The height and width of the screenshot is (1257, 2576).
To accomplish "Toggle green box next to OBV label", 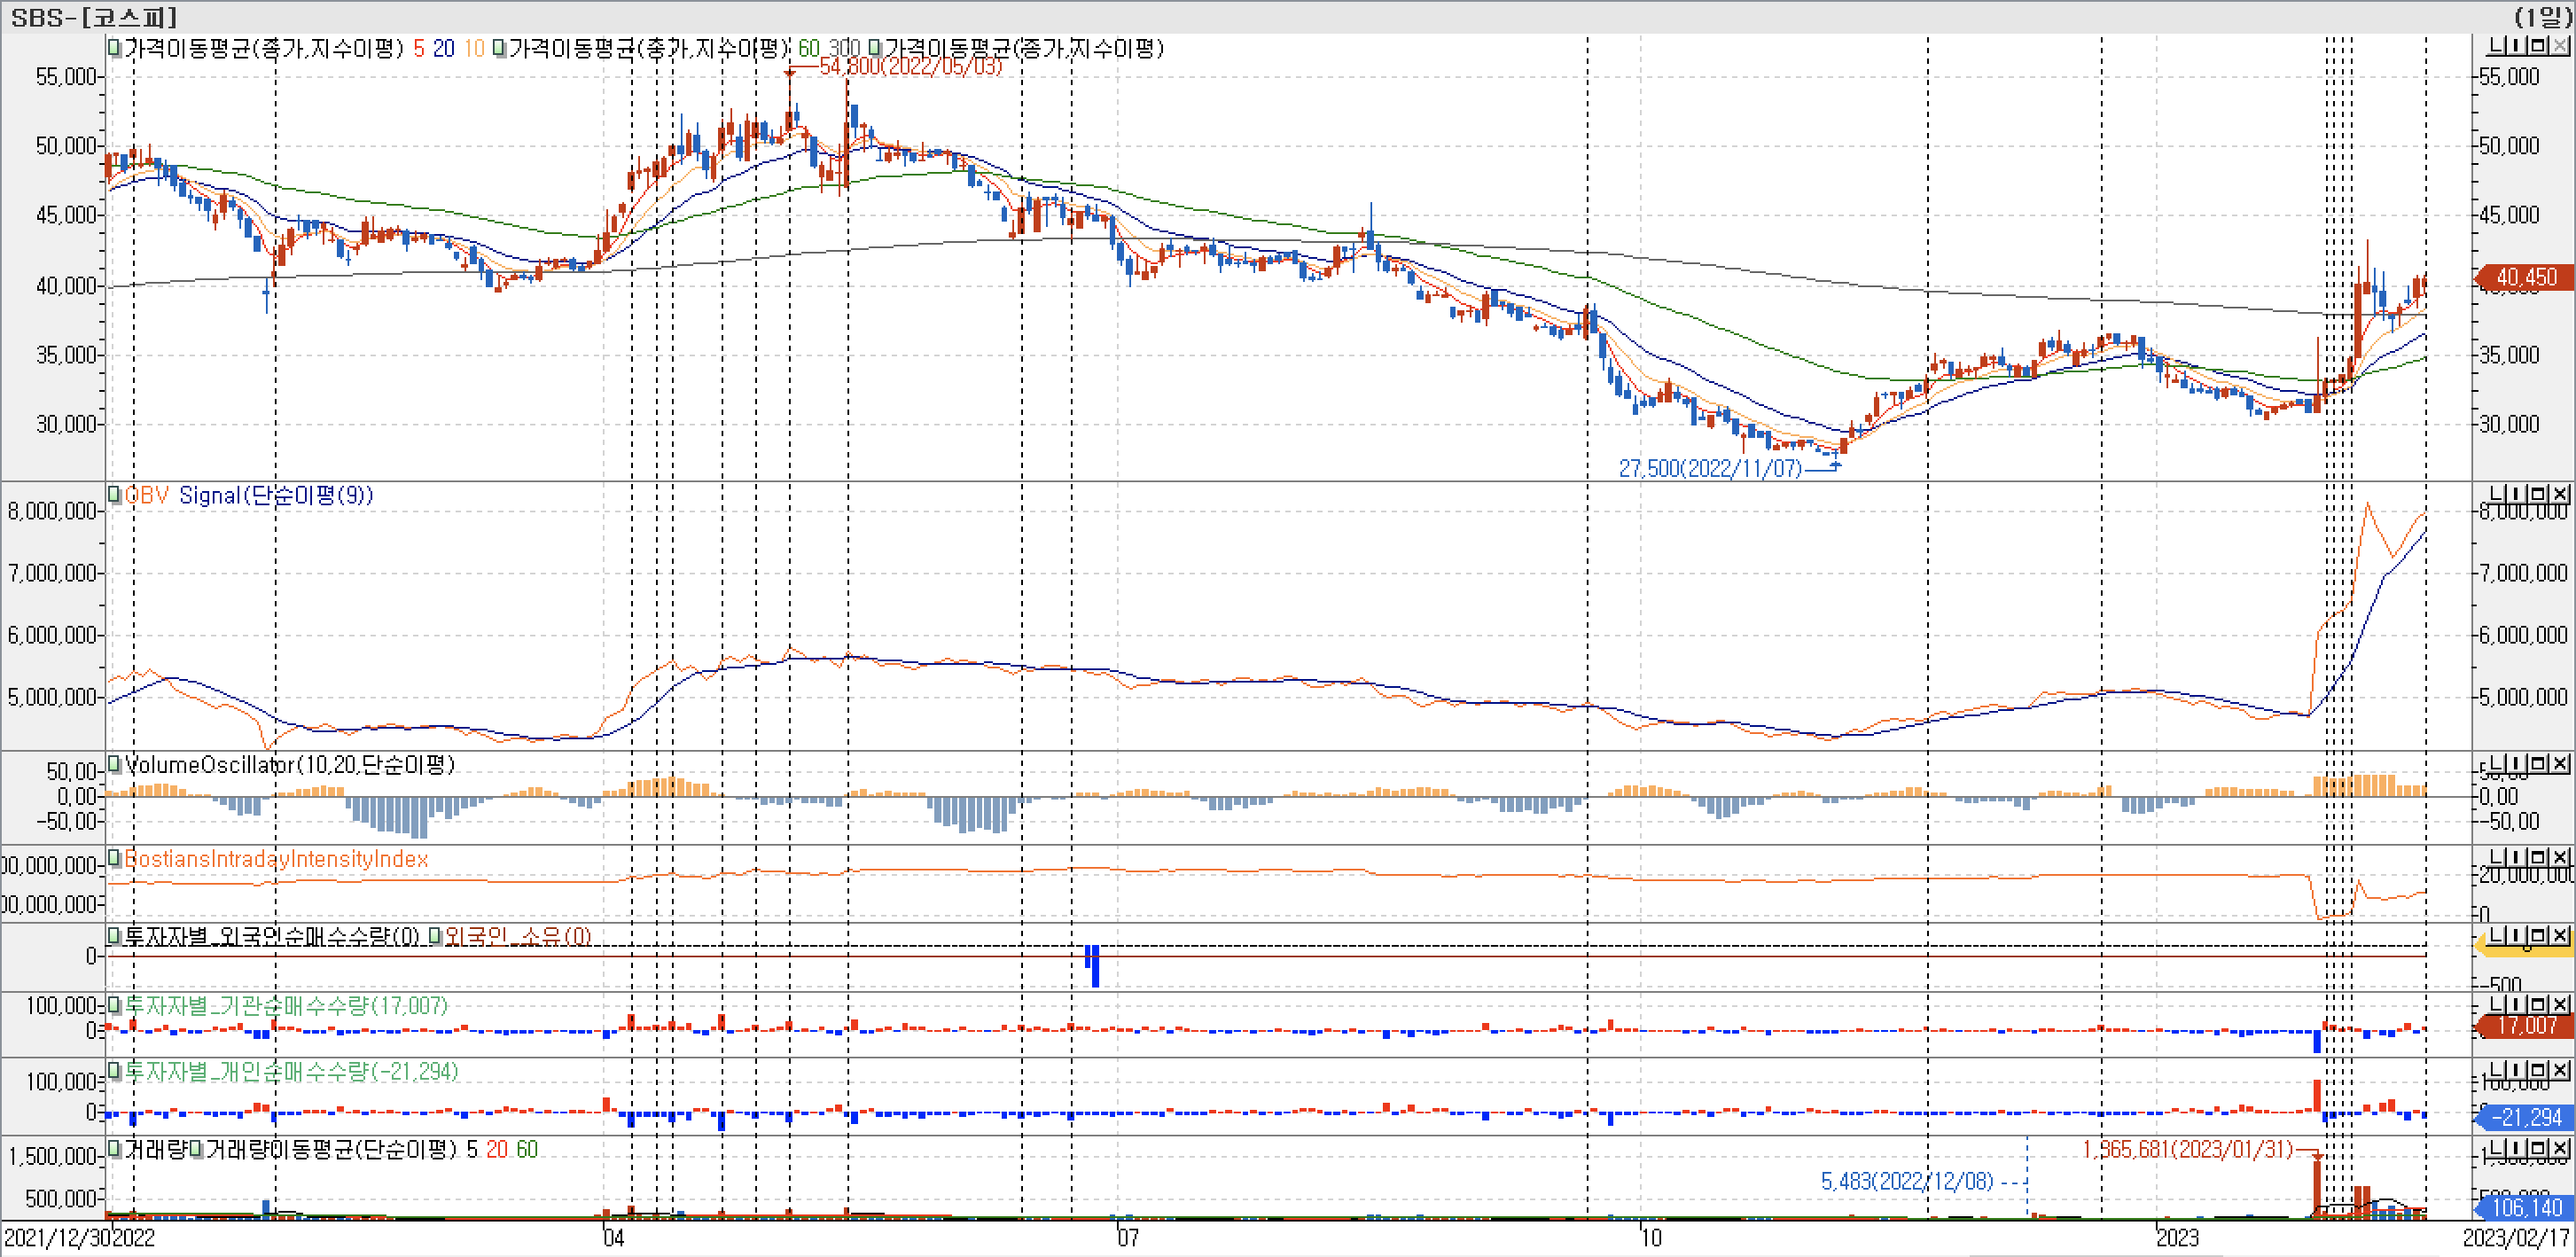I will click(115, 495).
